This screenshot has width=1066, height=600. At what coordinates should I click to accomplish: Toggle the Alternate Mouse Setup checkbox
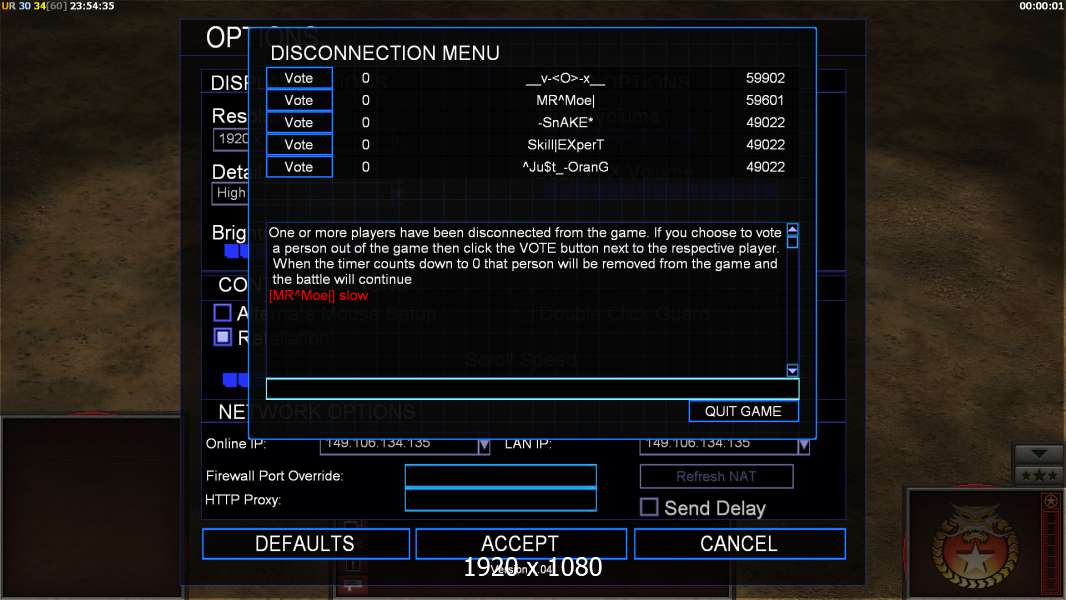(222, 313)
